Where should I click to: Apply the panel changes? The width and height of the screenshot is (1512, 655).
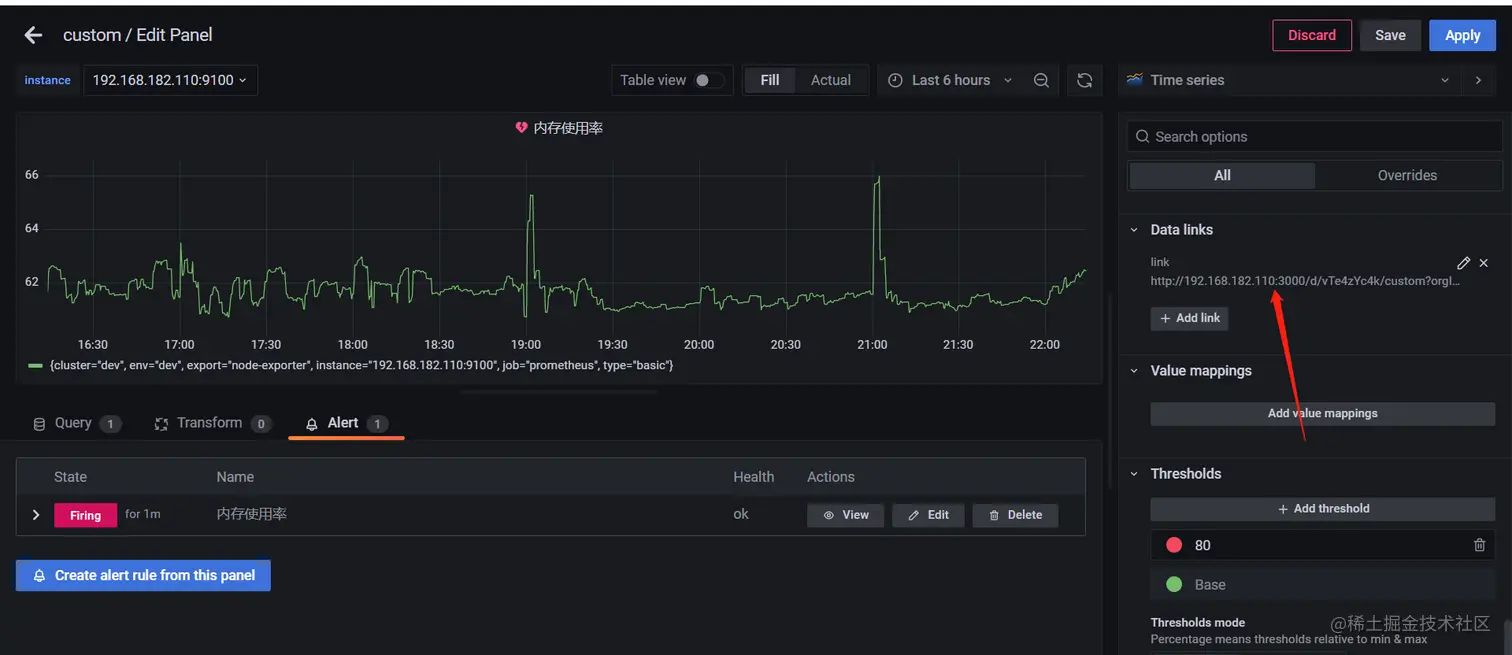(x=1462, y=34)
